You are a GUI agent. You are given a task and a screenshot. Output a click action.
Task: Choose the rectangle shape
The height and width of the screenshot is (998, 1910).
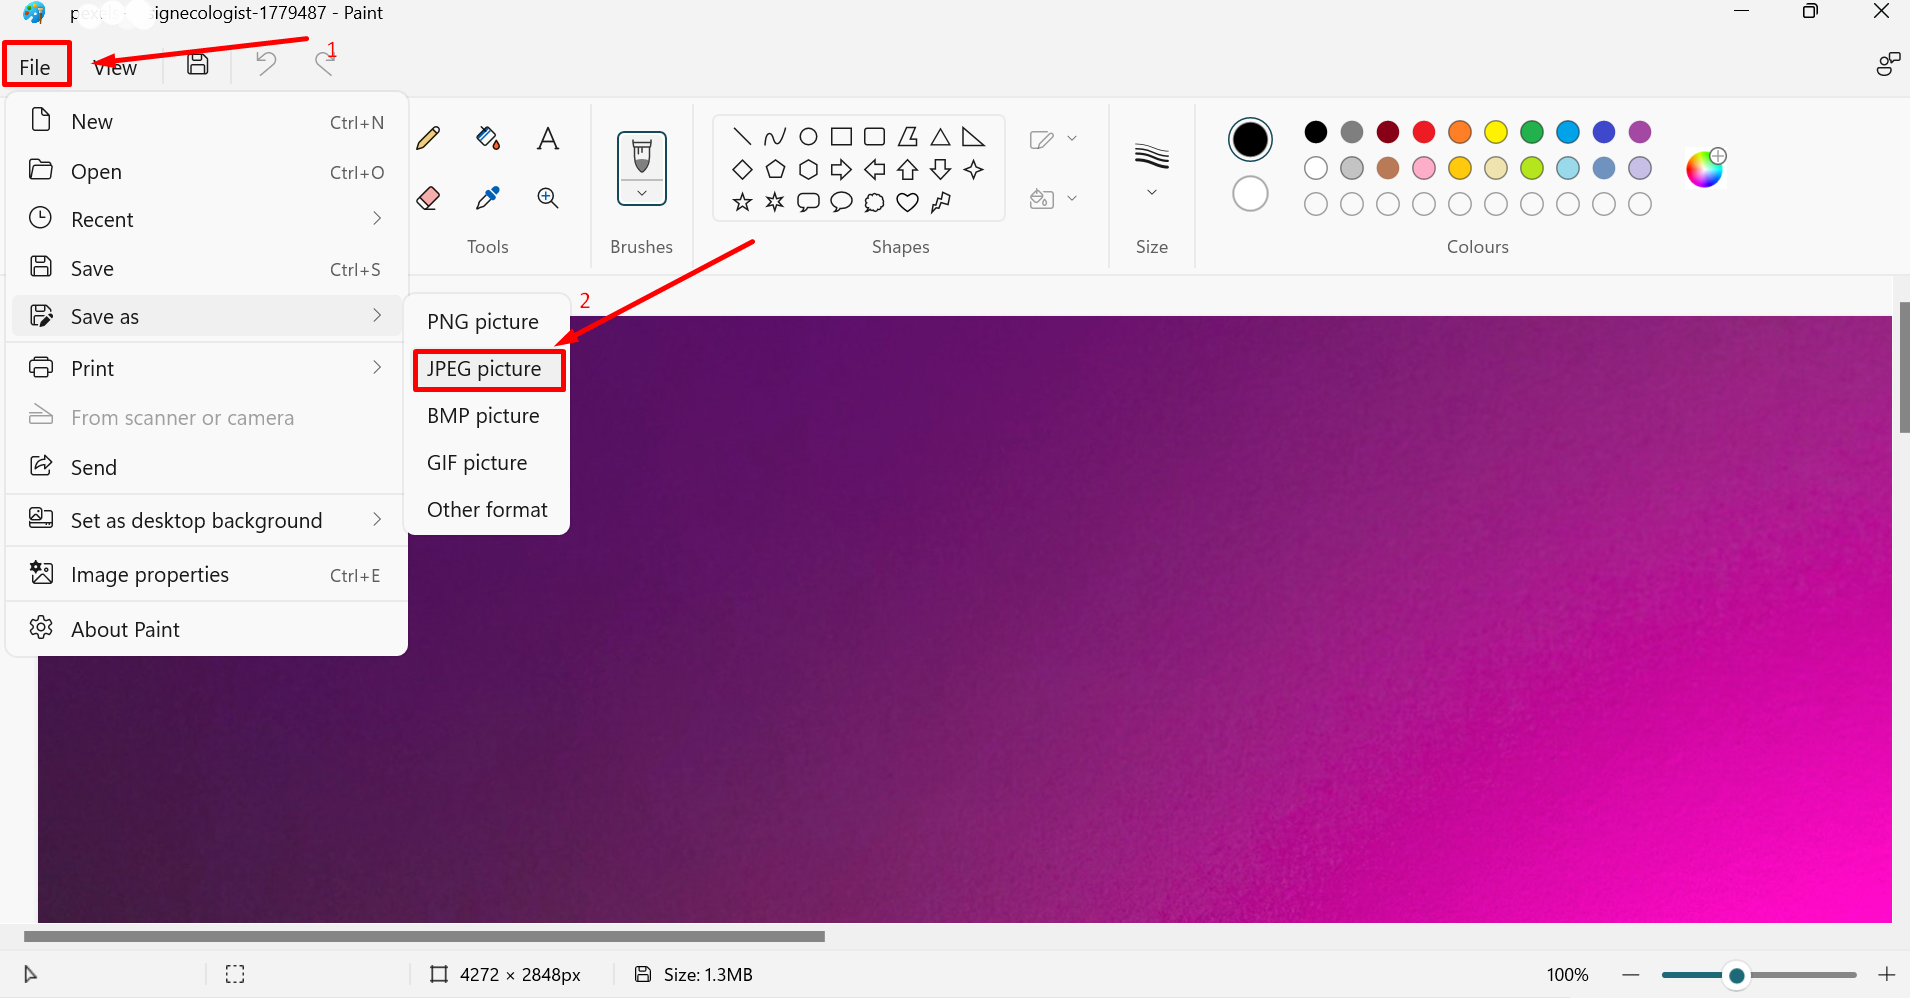(x=842, y=136)
